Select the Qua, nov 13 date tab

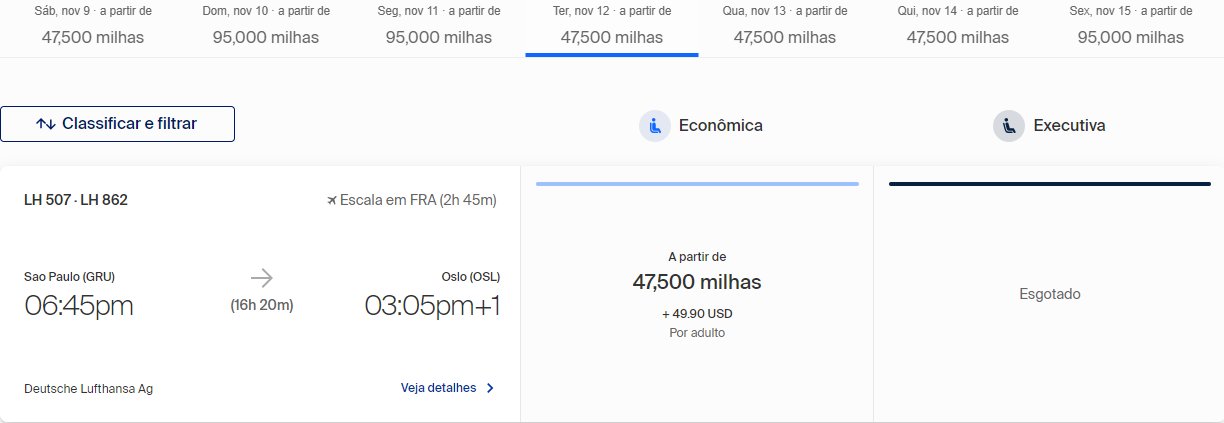[x=785, y=27]
